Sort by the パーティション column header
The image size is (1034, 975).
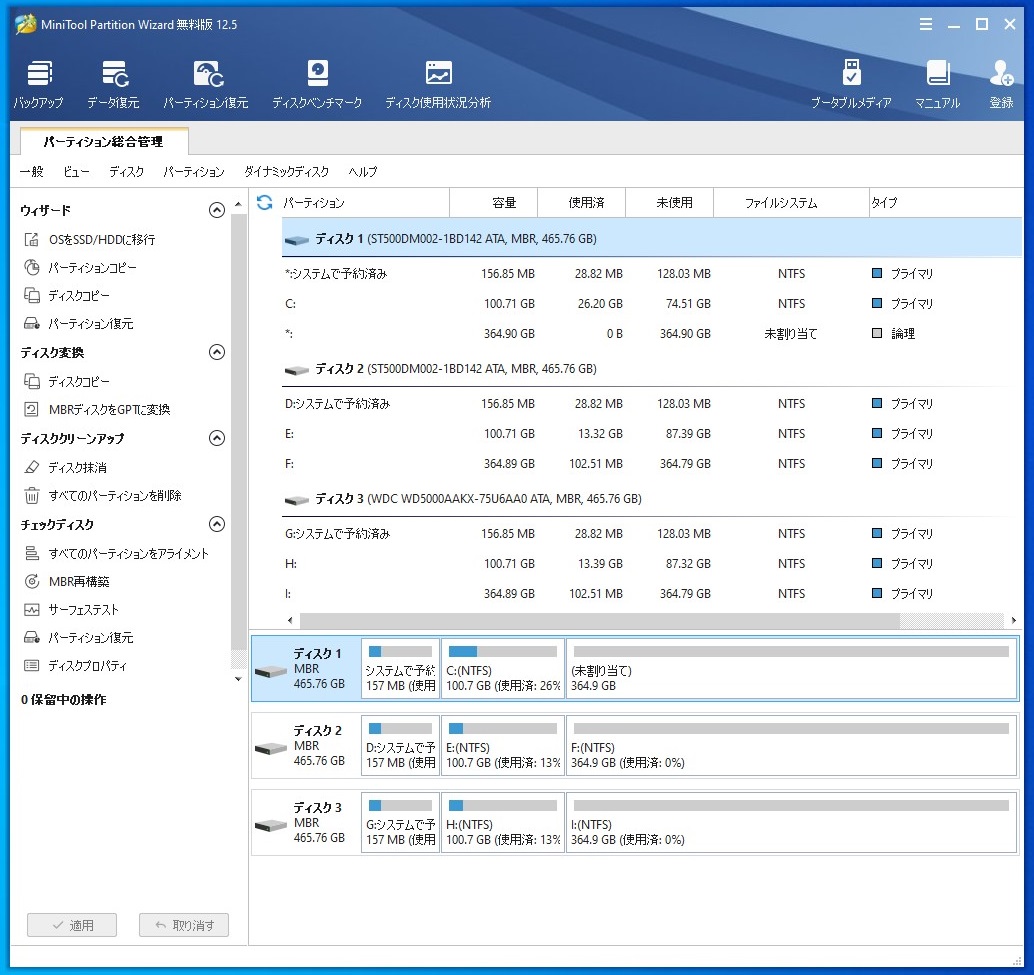tap(365, 202)
